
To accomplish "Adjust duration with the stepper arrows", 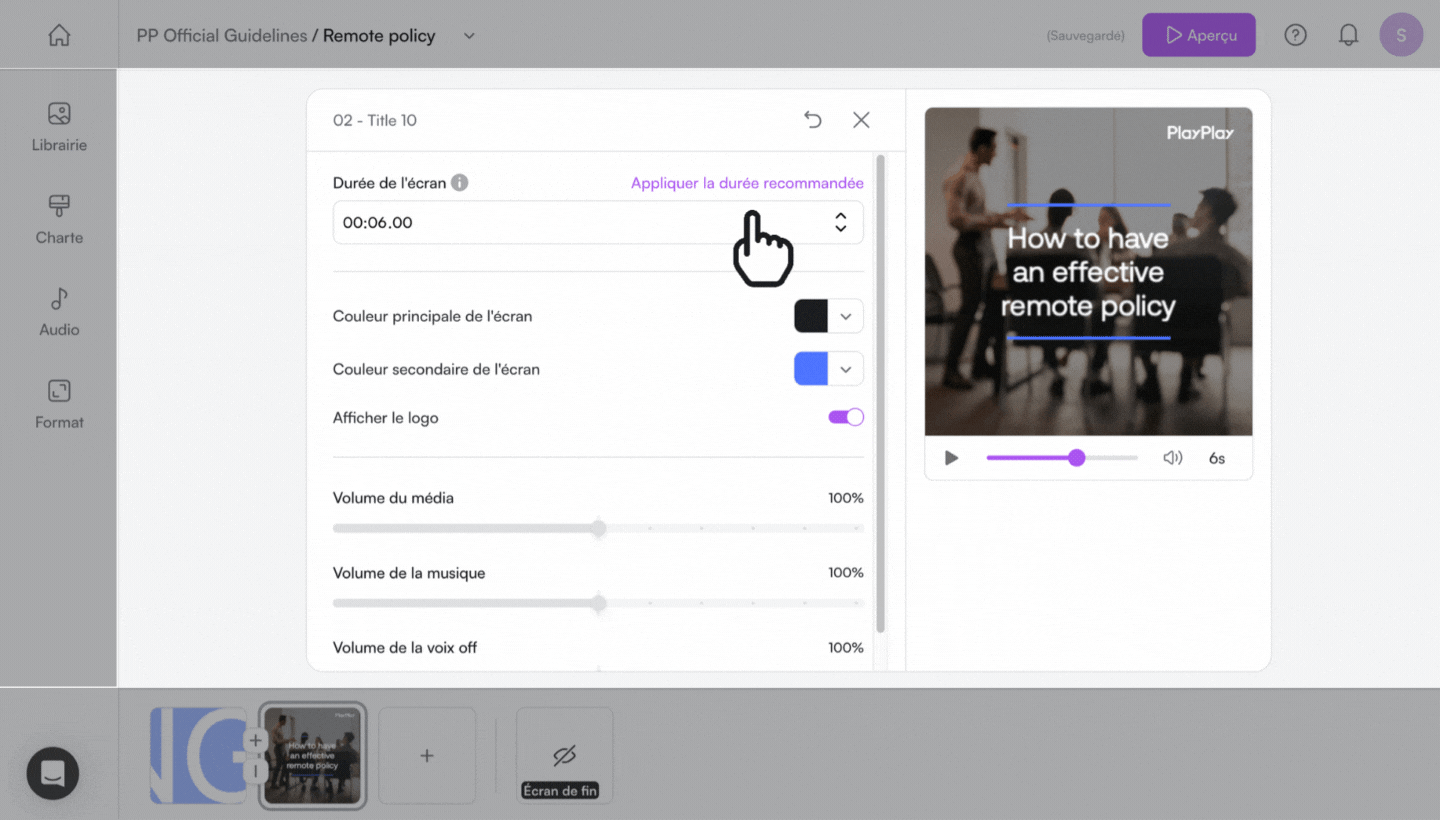I will click(841, 222).
